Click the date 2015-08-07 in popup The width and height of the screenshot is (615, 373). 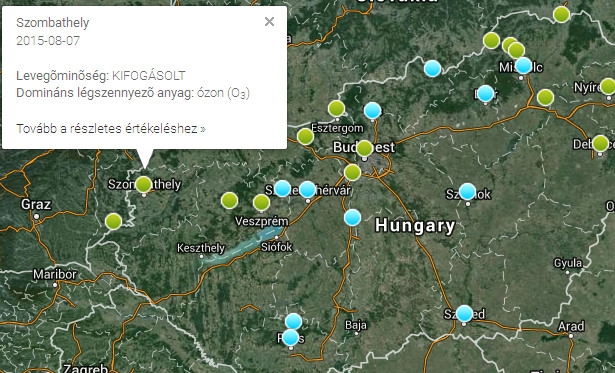click(48, 40)
